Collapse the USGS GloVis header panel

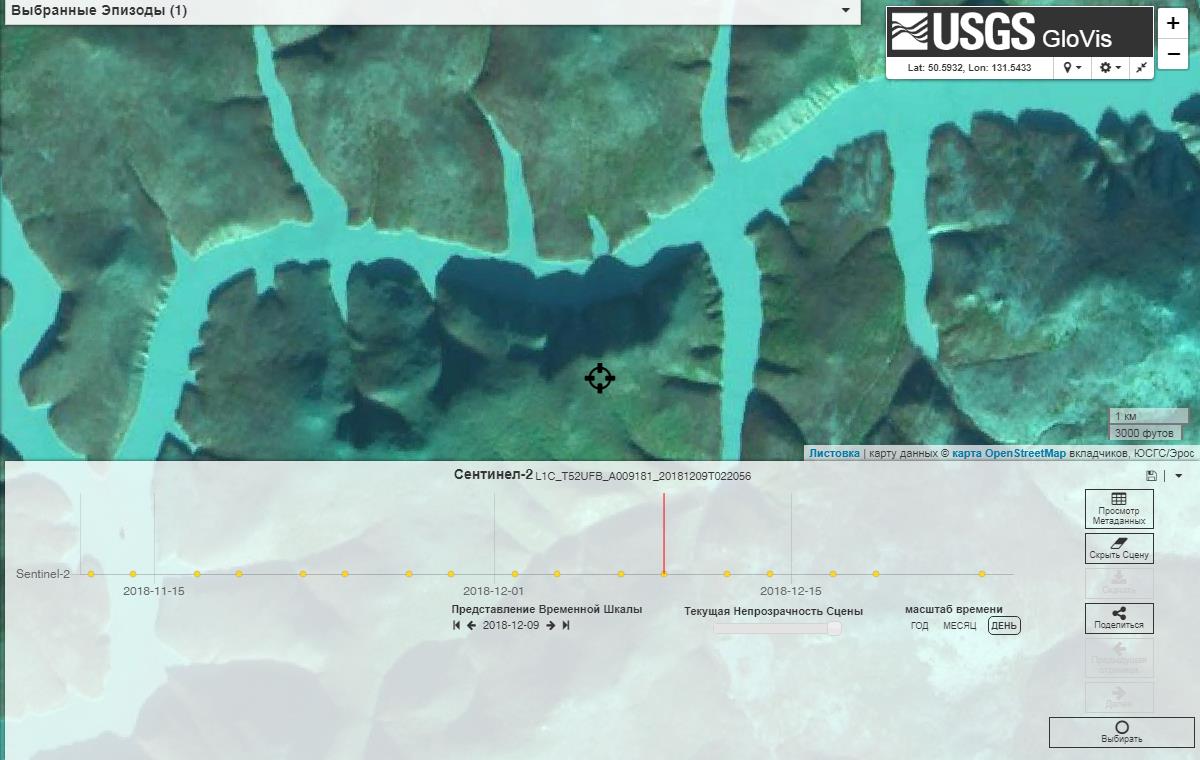1141,67
